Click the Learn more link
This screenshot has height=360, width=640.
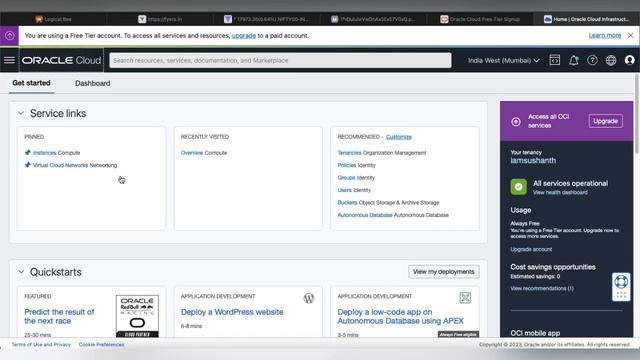pyautogui.click(x=604, y=36)
